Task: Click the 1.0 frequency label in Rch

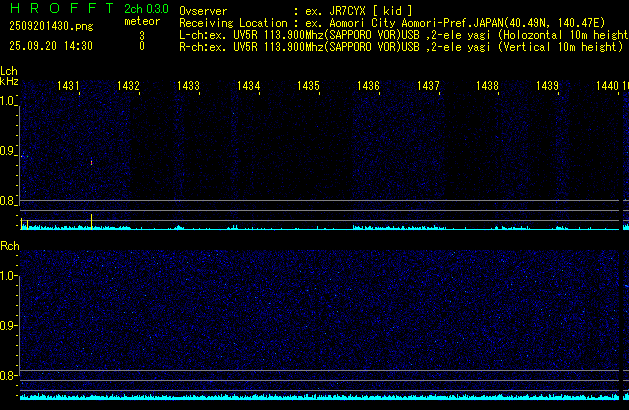Action: [8, 276]
